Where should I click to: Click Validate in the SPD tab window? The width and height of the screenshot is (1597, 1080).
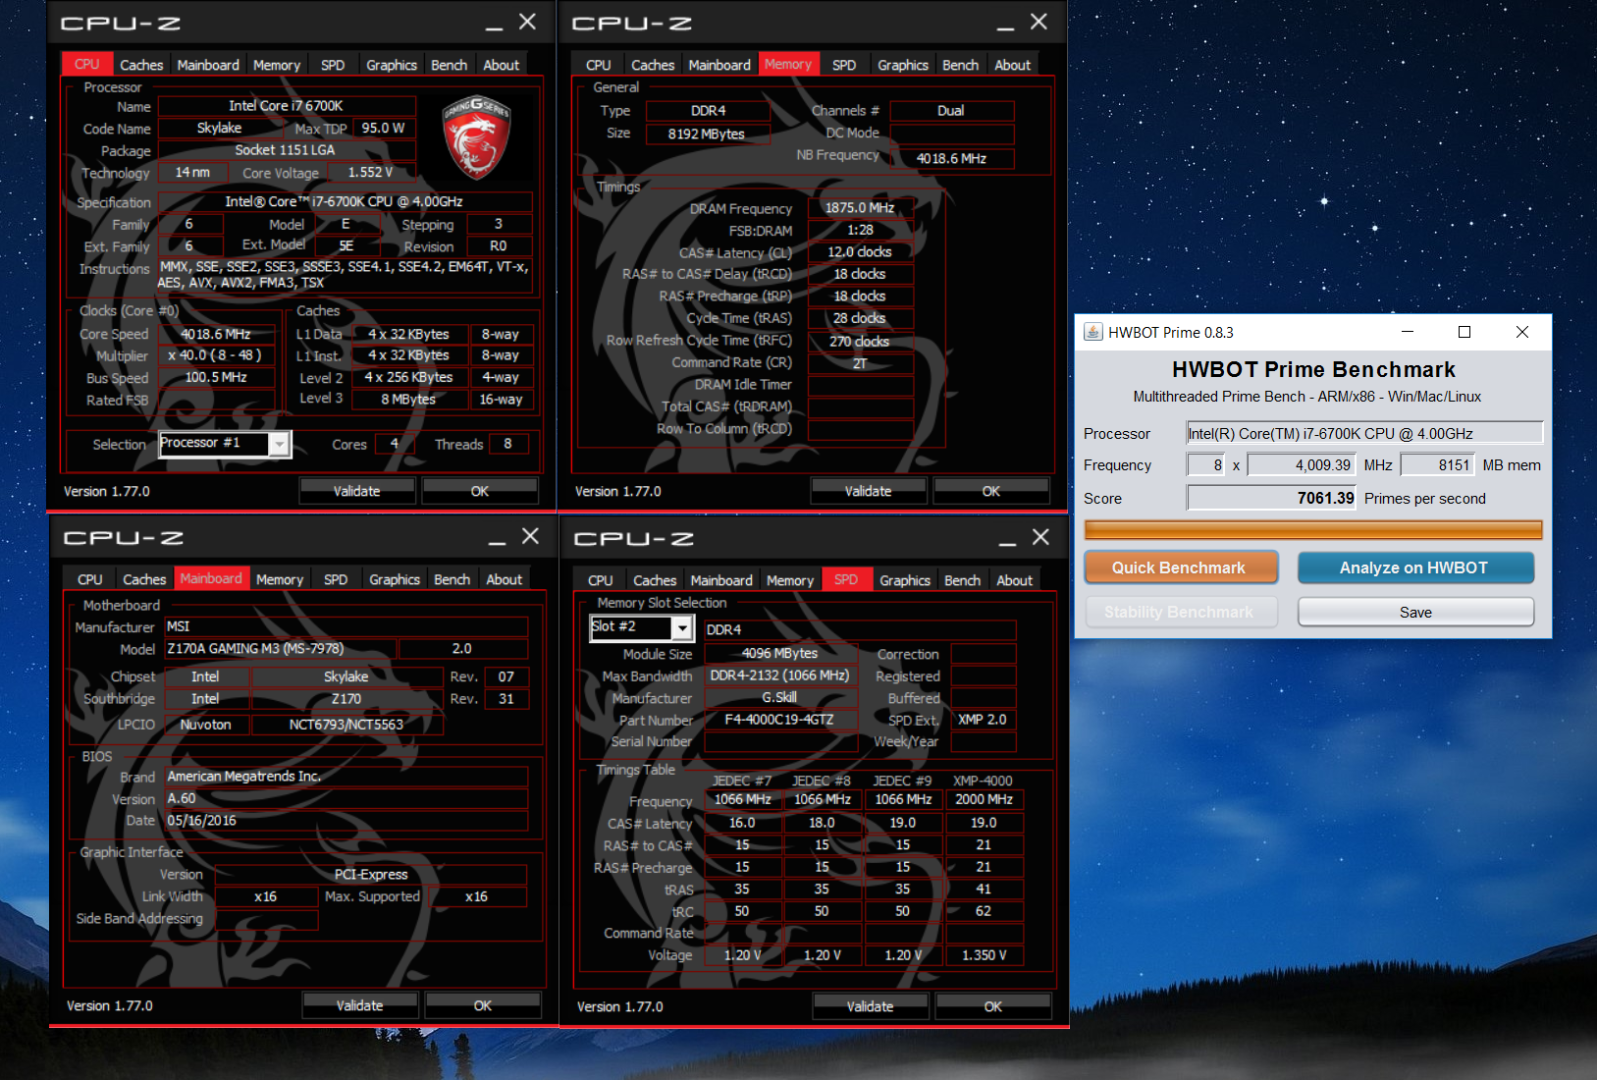click(870, 1006)
